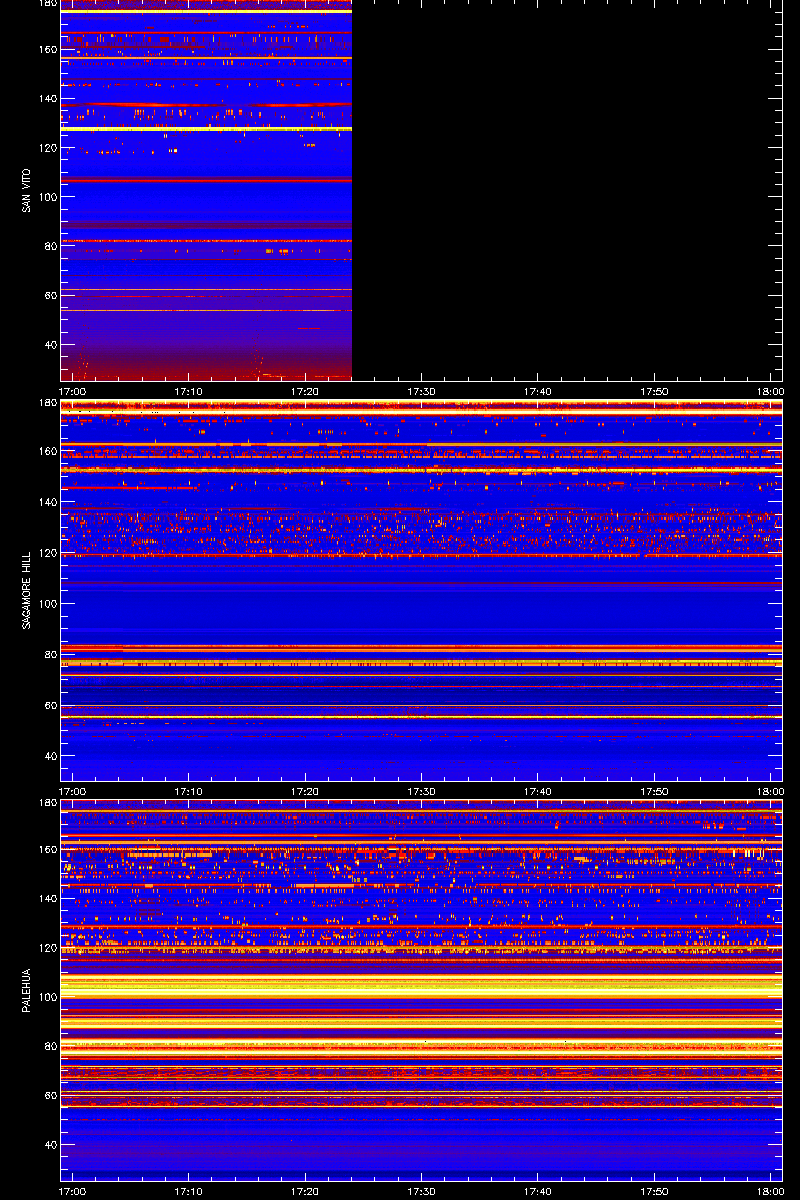This screenshot has width=800, height=1200.
Task: Select the 120 tick on San Vito axis
Action: [x=46, y=148]
